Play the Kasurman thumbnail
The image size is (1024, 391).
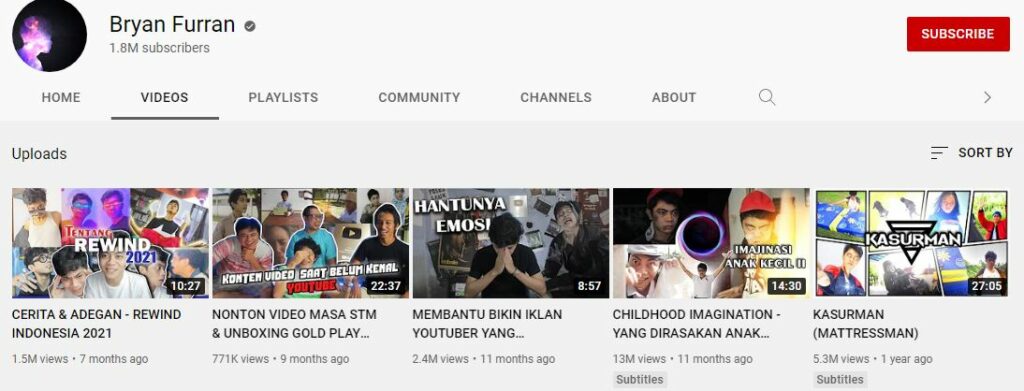(x=912, y=243)
